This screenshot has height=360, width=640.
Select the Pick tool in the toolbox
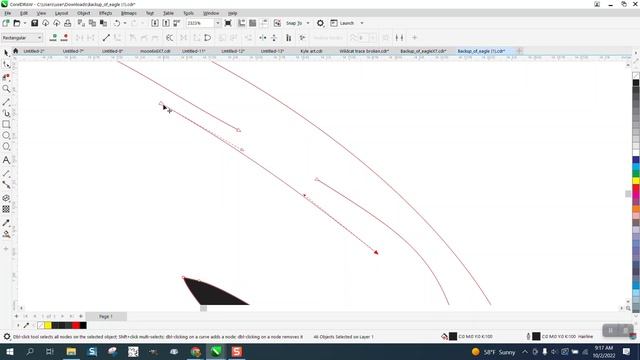pyautogui.click(x=6, y=53)
